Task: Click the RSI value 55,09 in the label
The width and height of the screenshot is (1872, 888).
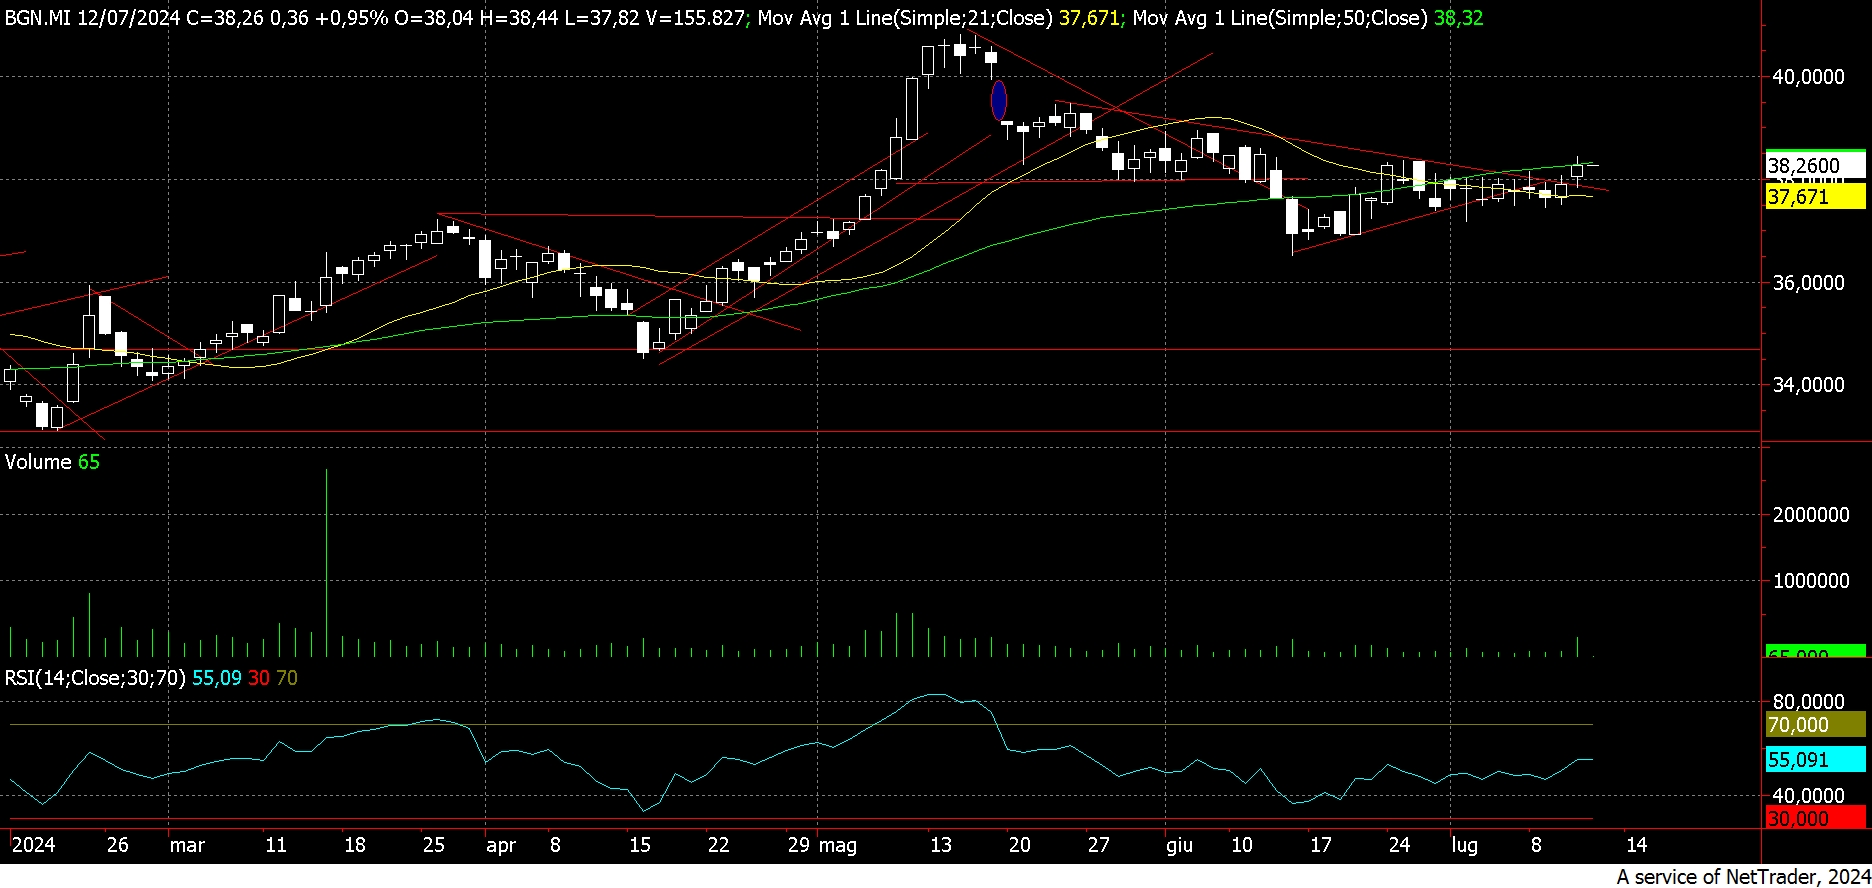Action: pyautogui.click(x=217, y=678)
